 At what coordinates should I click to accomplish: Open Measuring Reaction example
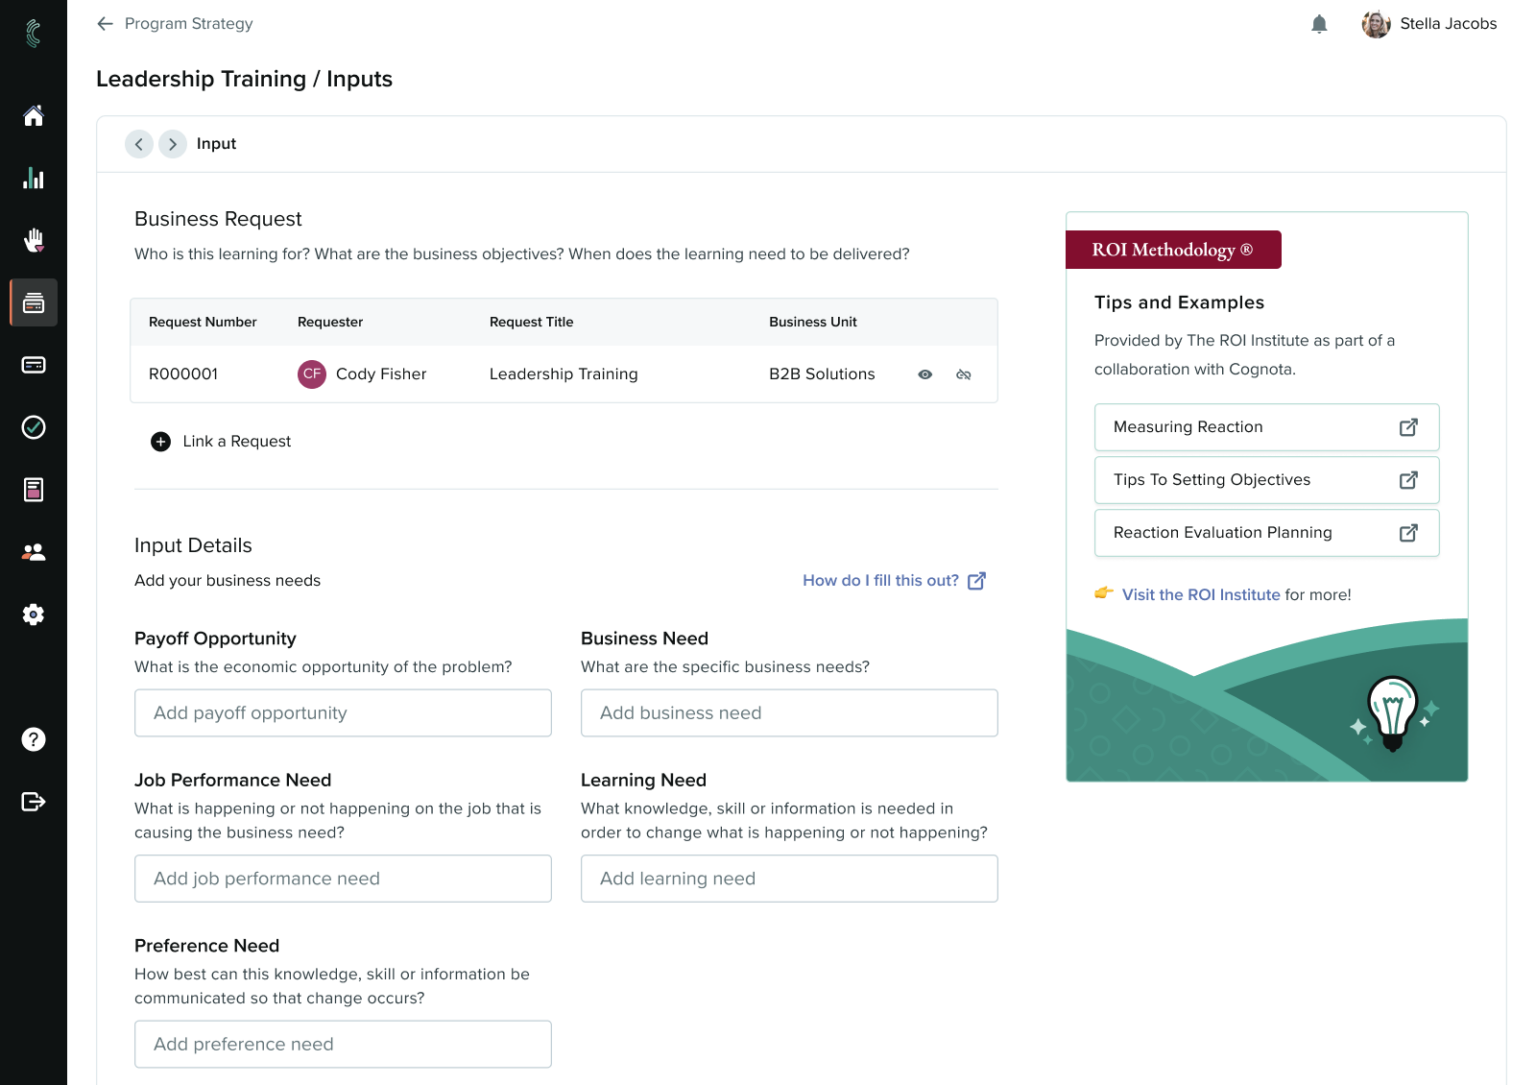pos(1266,427)
